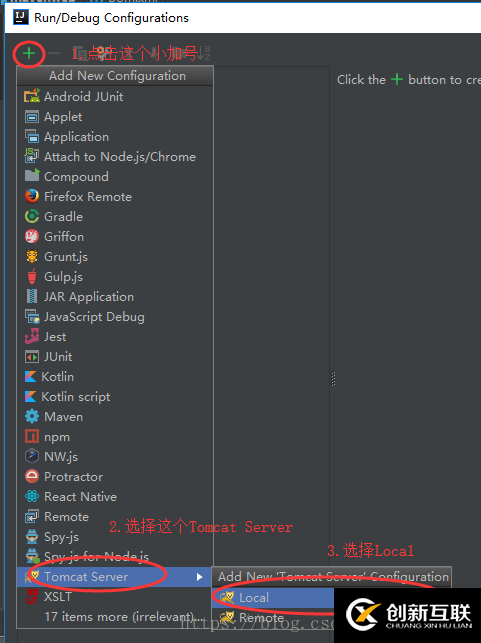
Task: Click the panel splitter grip handle
Action: click(x=333, y=379)
